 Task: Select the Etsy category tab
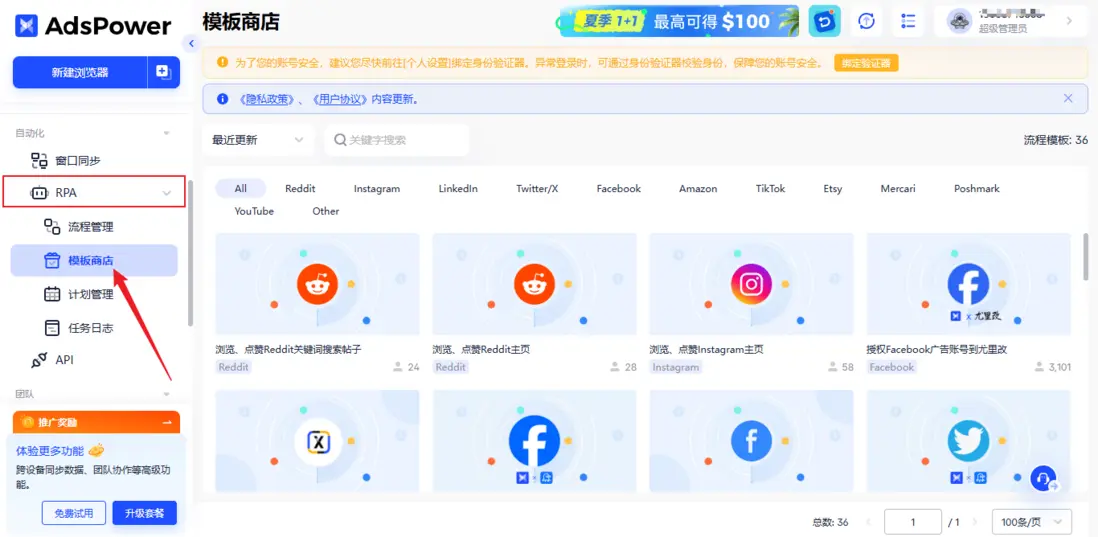[x=833, y=188]
